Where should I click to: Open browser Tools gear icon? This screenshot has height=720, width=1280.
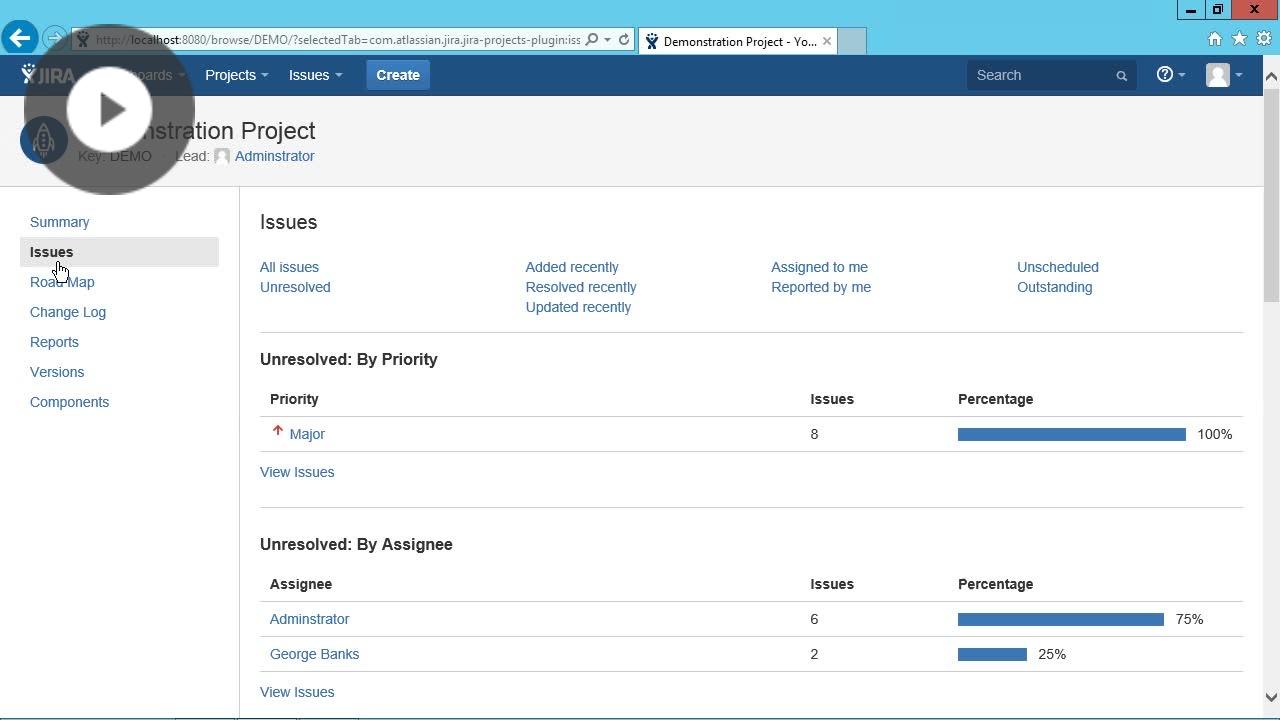coord(1264,39)
